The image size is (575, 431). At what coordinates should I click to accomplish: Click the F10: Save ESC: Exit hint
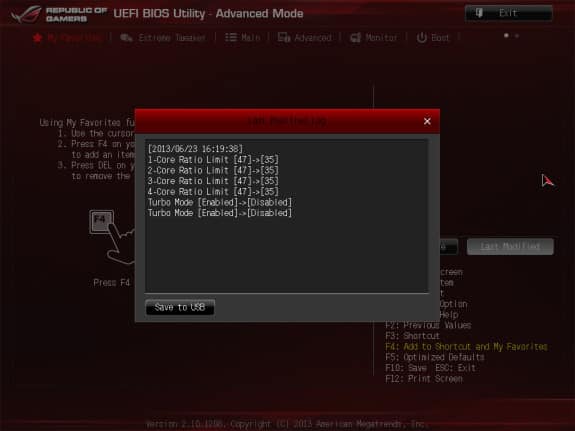431,368
